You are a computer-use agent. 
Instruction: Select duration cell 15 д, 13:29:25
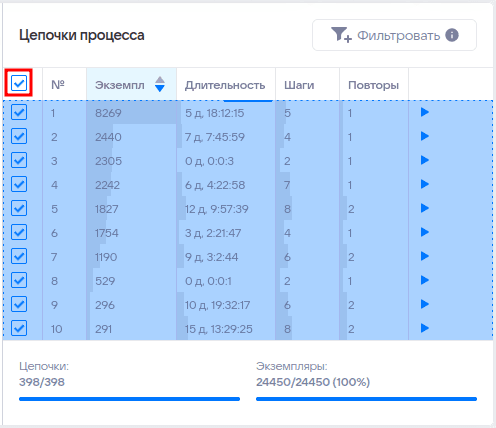219,329
